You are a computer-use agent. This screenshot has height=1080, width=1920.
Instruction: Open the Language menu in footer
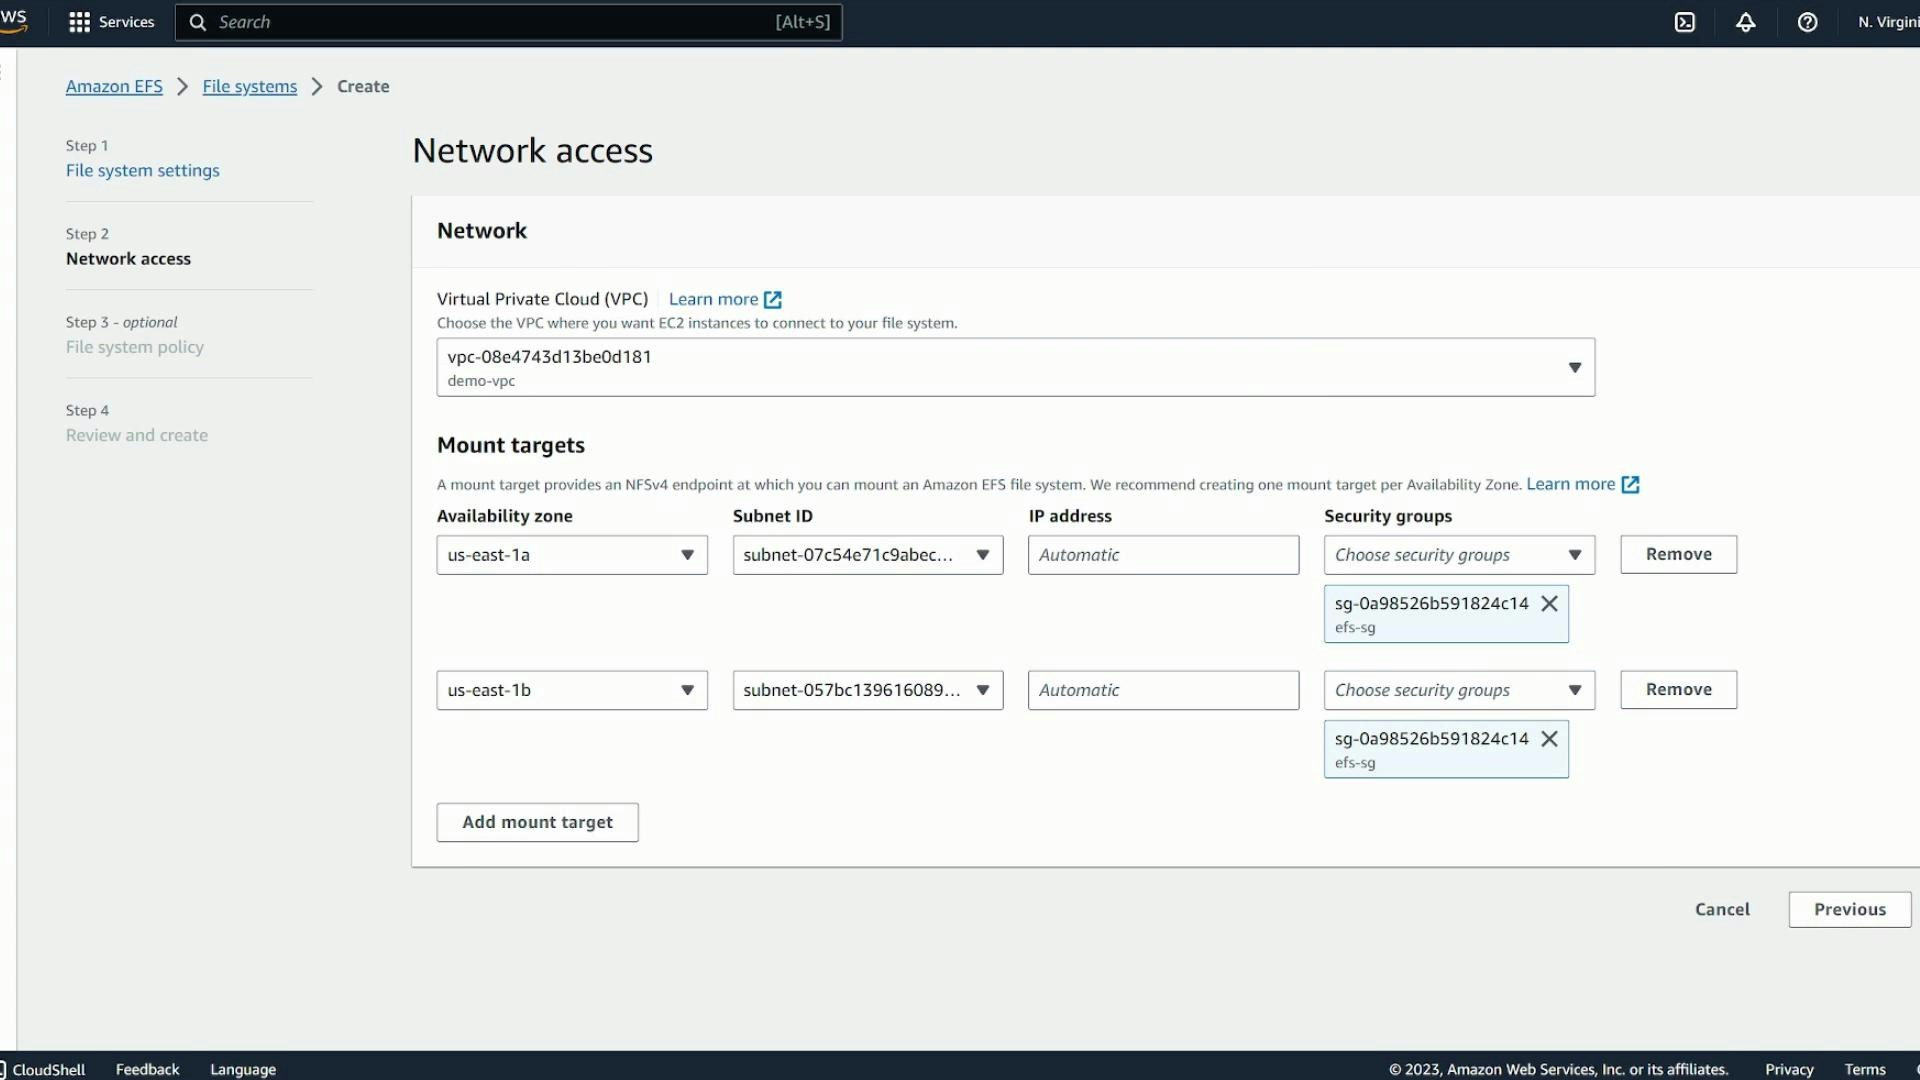(x=242, y=1069)
